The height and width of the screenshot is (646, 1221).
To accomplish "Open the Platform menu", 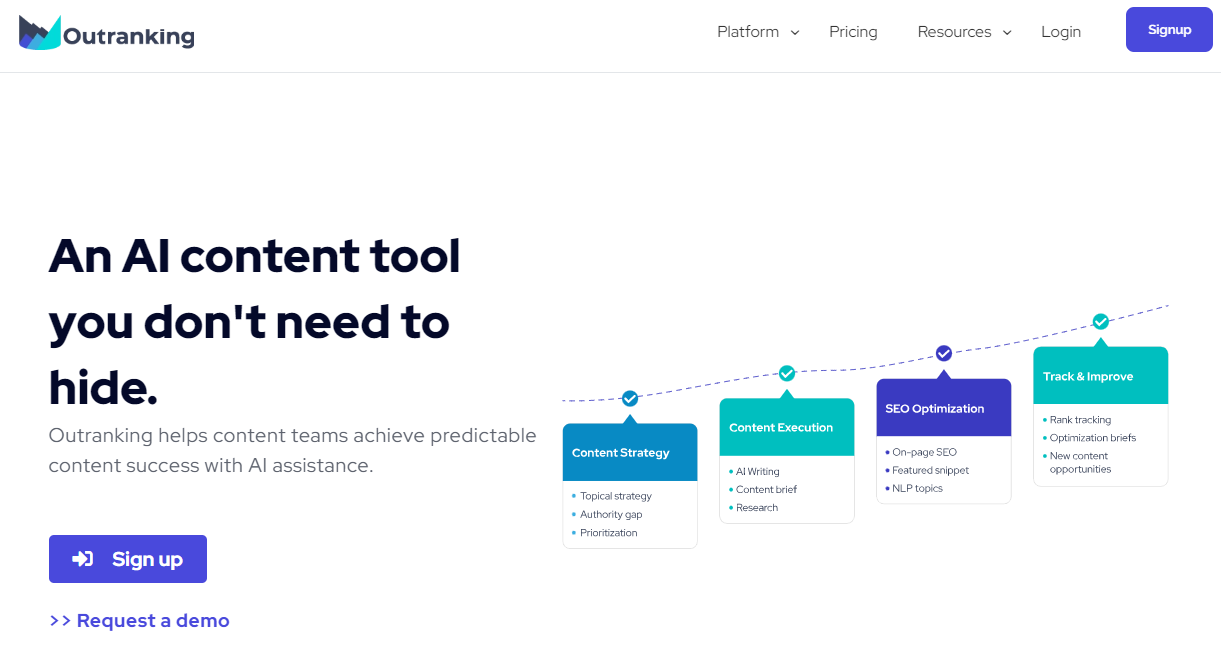I will pos(748,32).
